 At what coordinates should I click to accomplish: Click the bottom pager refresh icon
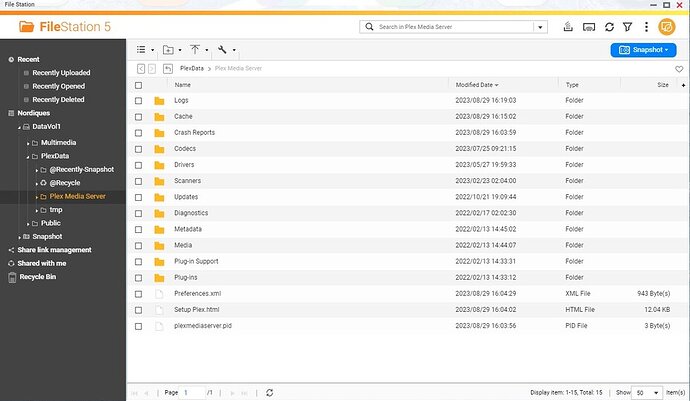pos(269,392)
